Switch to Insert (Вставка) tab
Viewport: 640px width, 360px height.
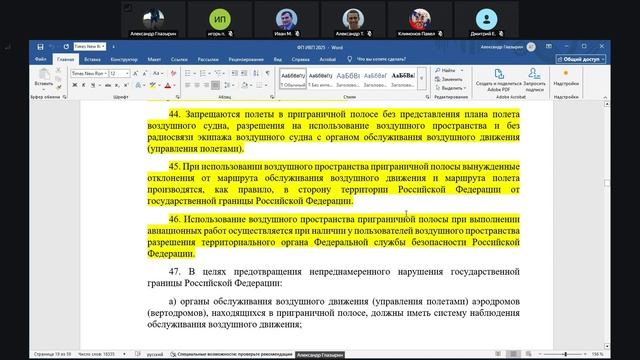(x=92, y=59)
